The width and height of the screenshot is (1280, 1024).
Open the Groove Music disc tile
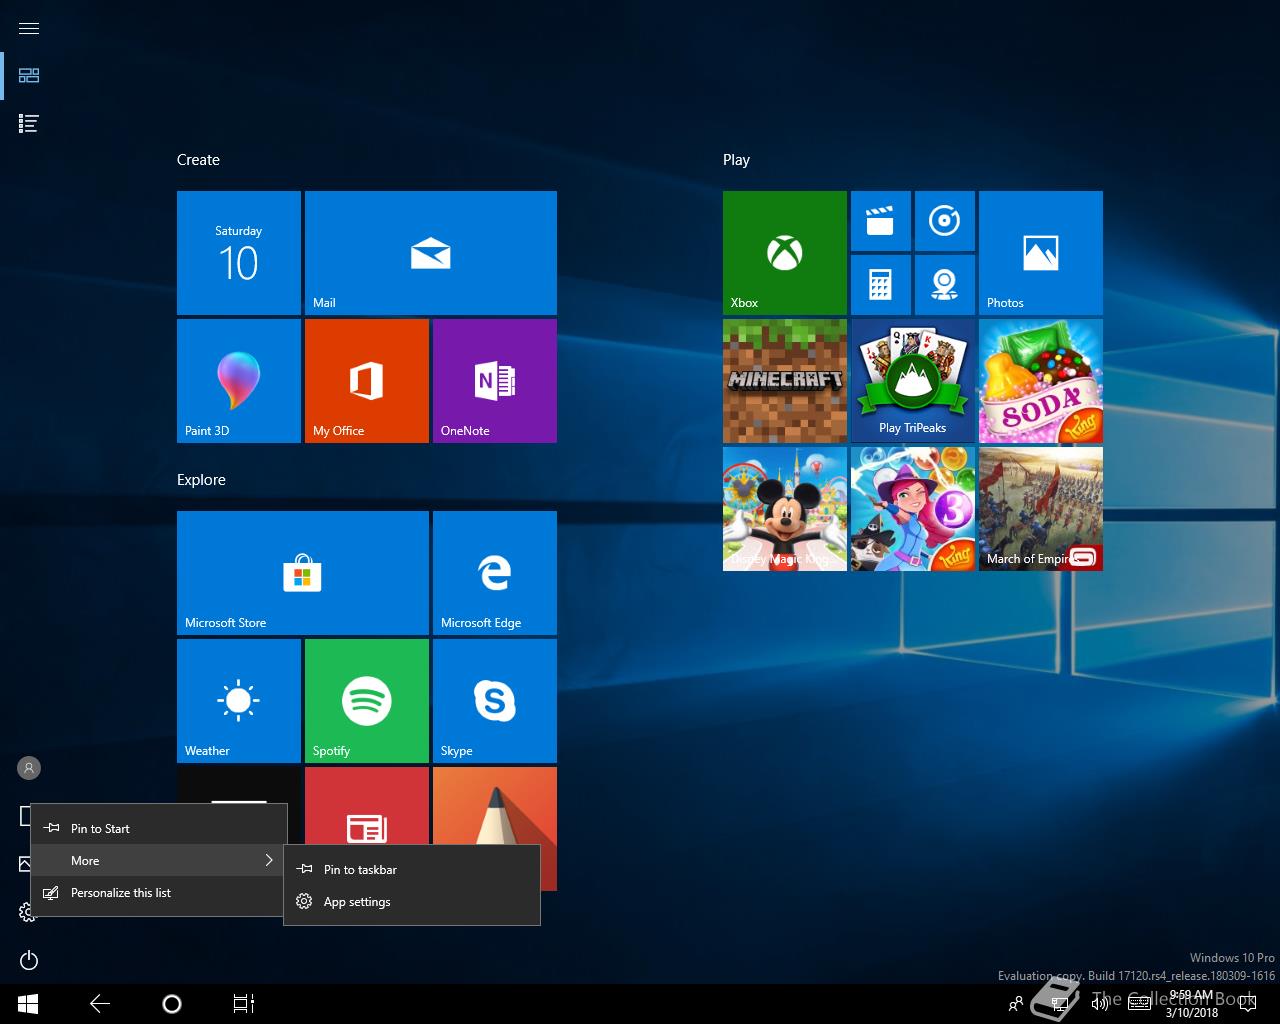point(945,221)
